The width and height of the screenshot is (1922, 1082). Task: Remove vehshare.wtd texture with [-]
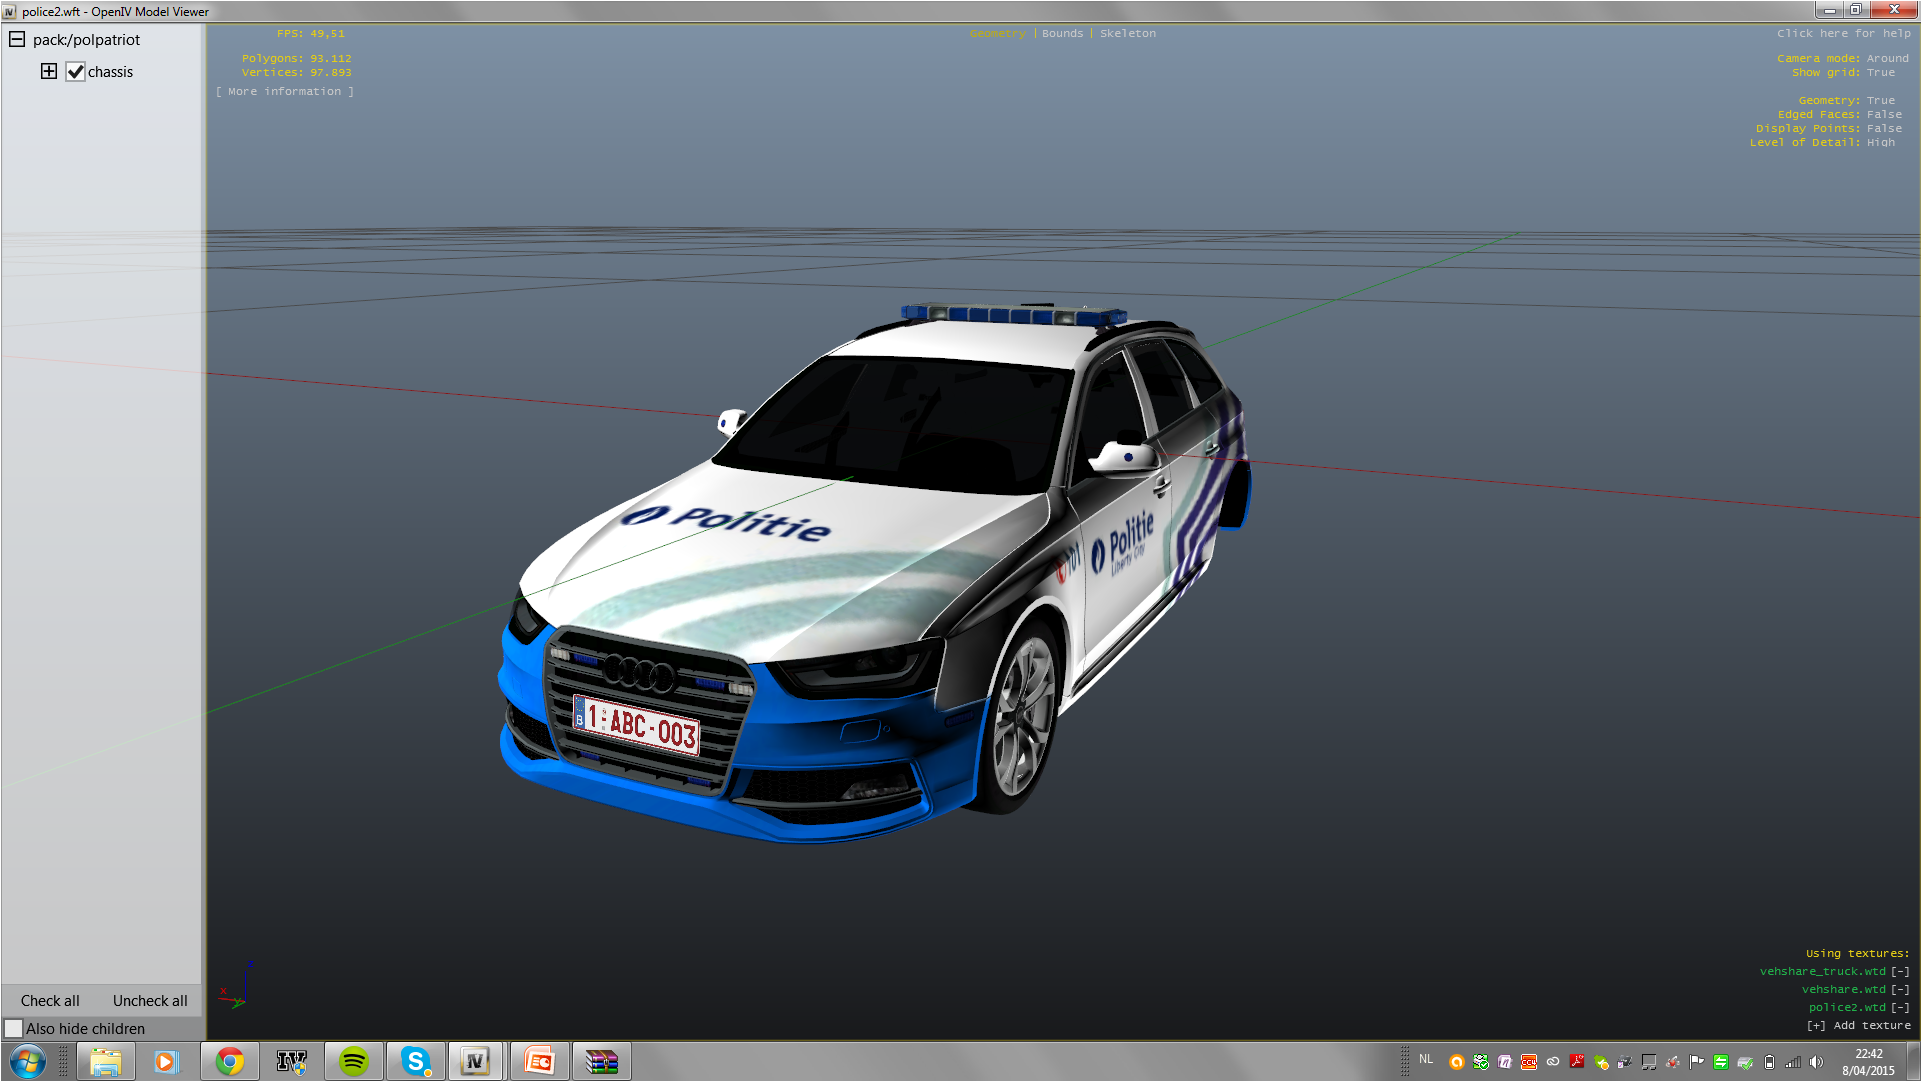(x=1900, y=990)
